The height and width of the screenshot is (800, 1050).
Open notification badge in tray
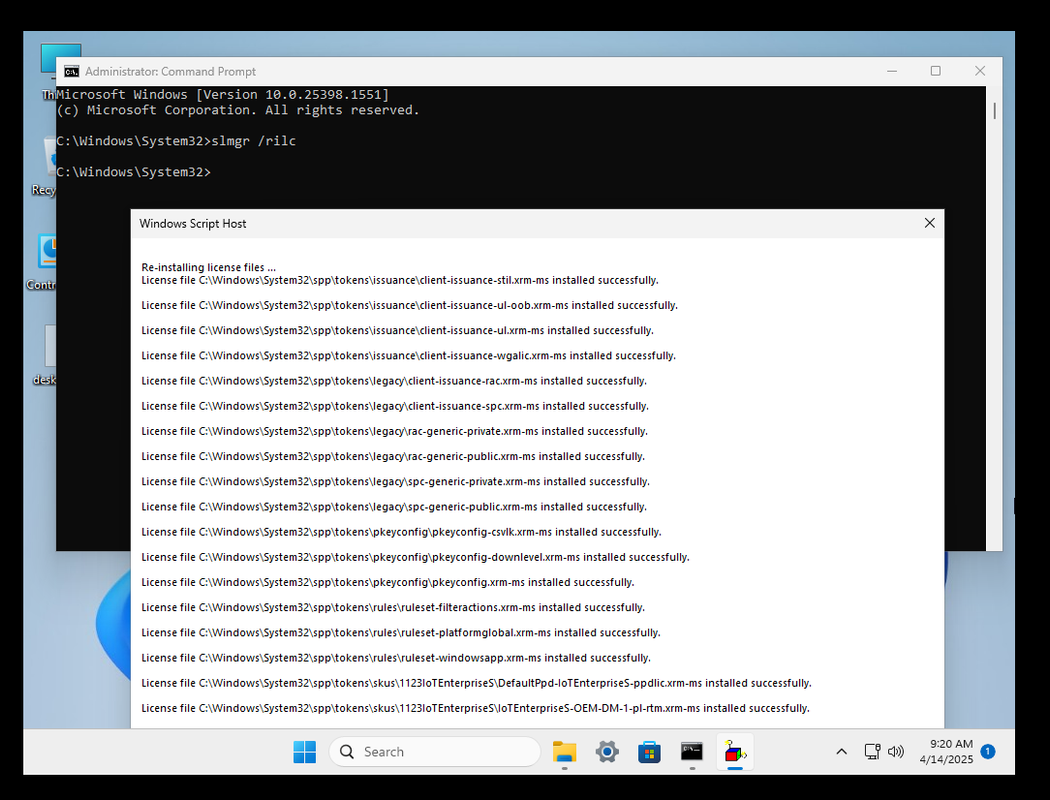(x=988, y=752)
